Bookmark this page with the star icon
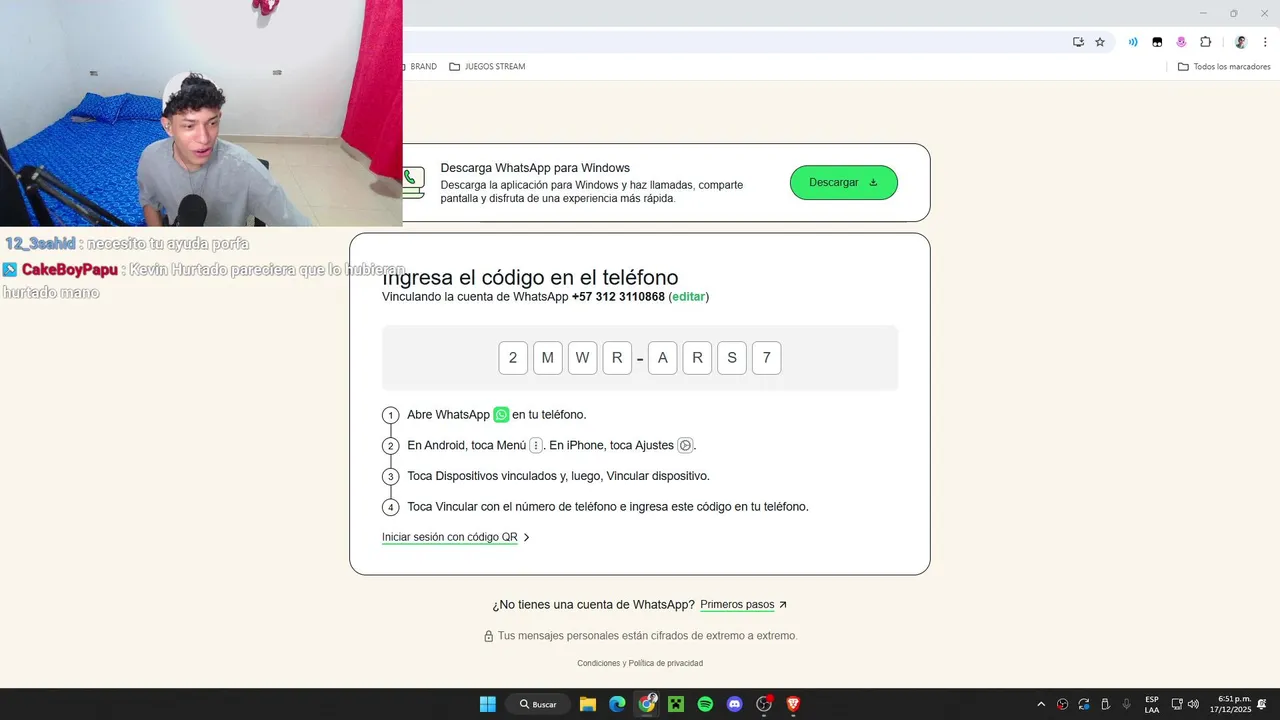This screenshot has width=1280, height=720. tap(1100, 42)
